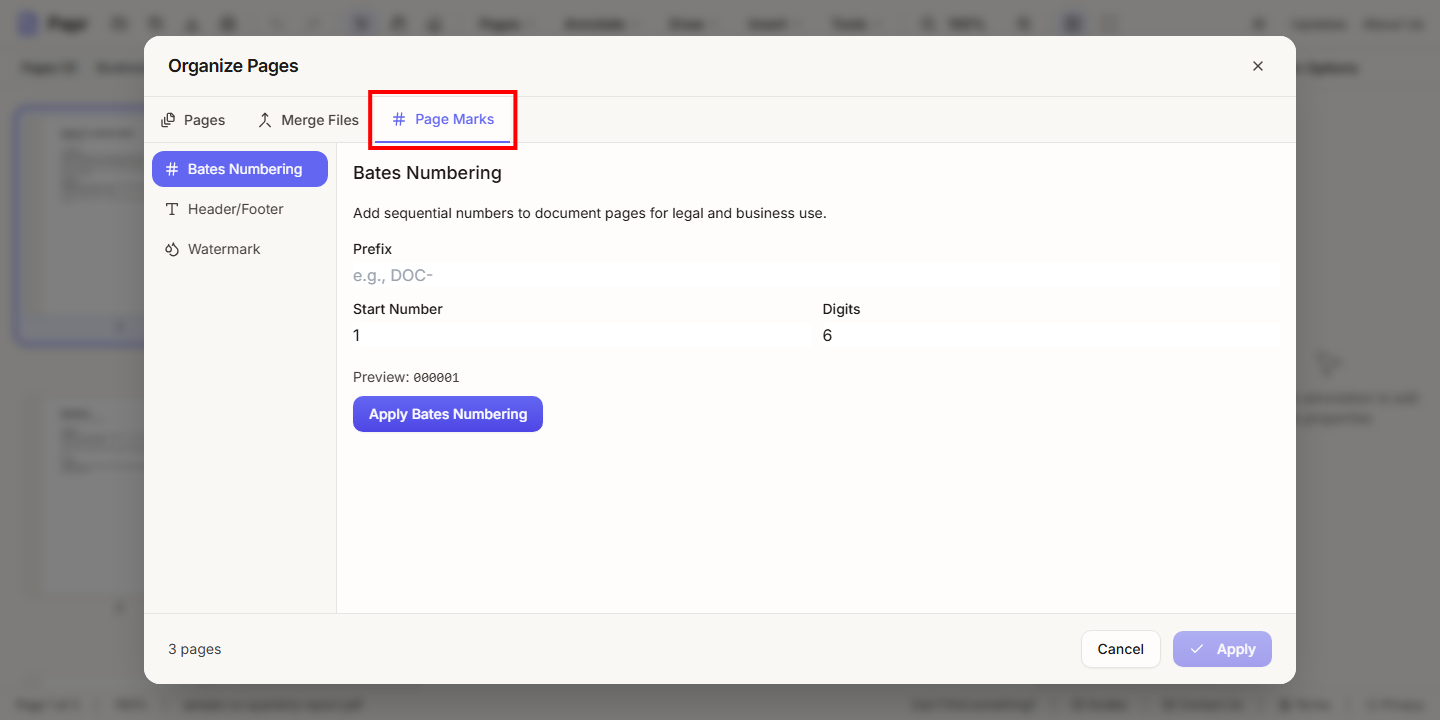Viewport: 1440px width, 720px height.
Task: Select Bates Numbering in the sidebar
Action: point(240,169)
